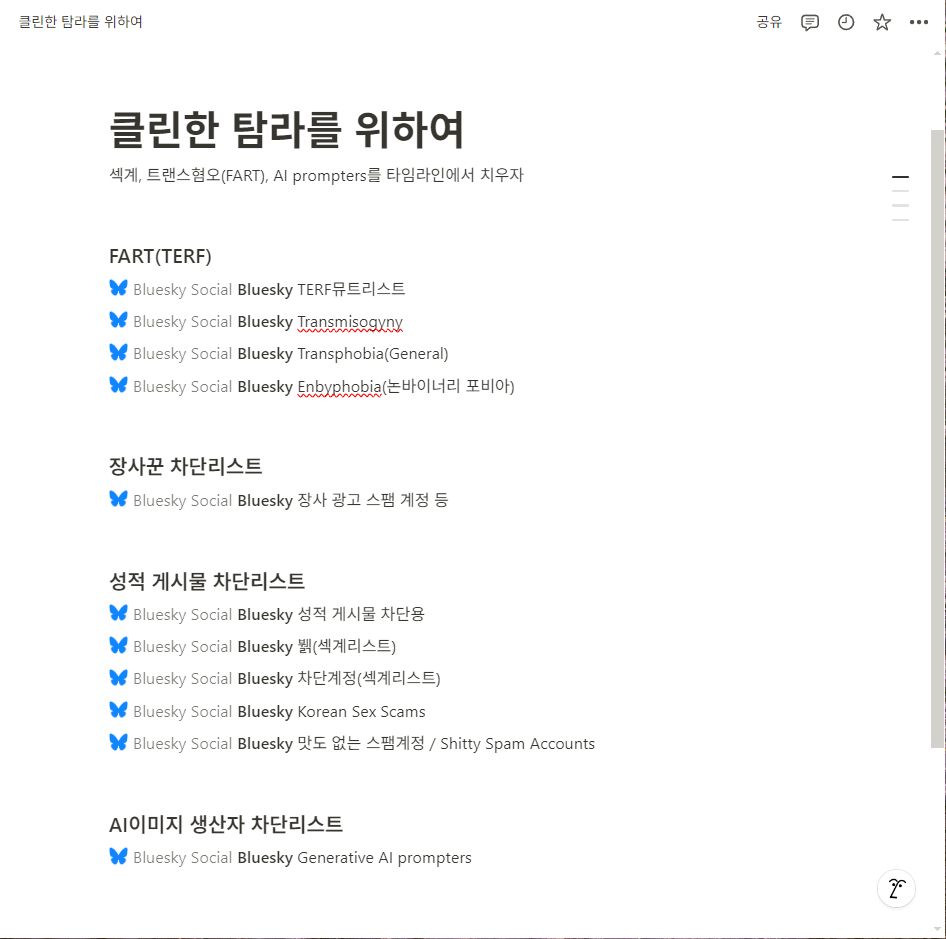This screenshot has width=946, height=939.
Task: Click butterfly icon beside 차단계정(섹계리스트)
Action: 118,677
